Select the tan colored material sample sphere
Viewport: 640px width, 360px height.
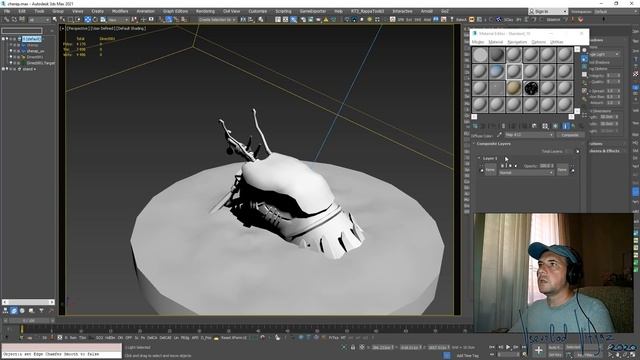[x=513, y=88]
